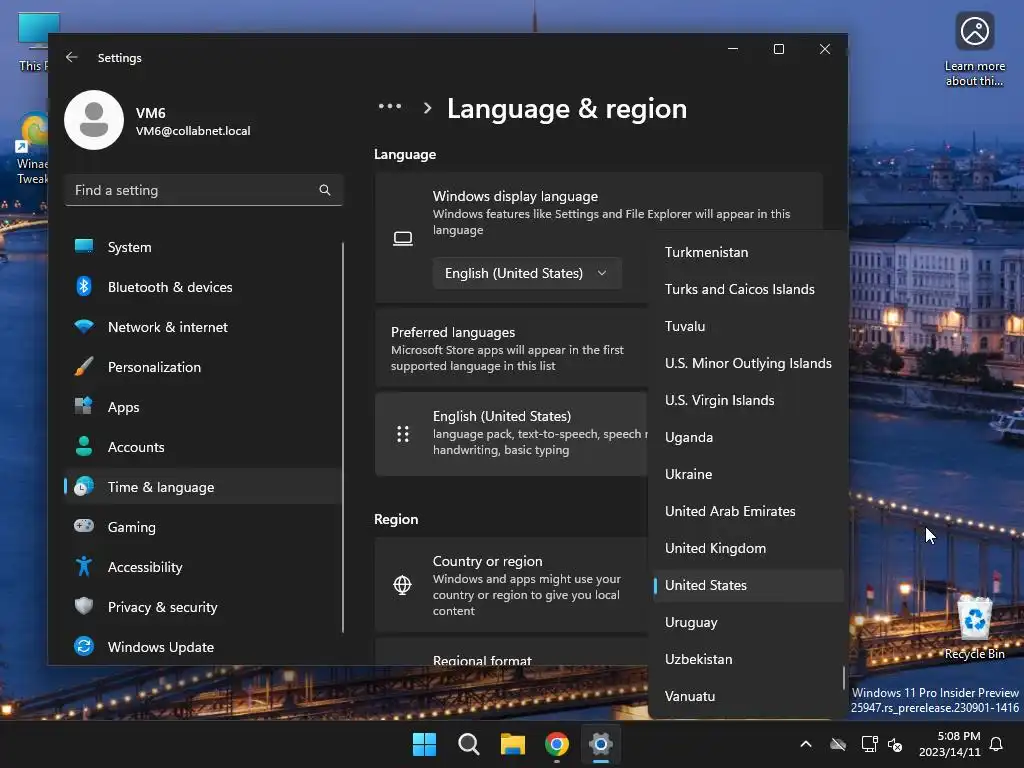The image size is (1024, 768).
Task: Click the Find a setting search box
Action: (204, 190)
